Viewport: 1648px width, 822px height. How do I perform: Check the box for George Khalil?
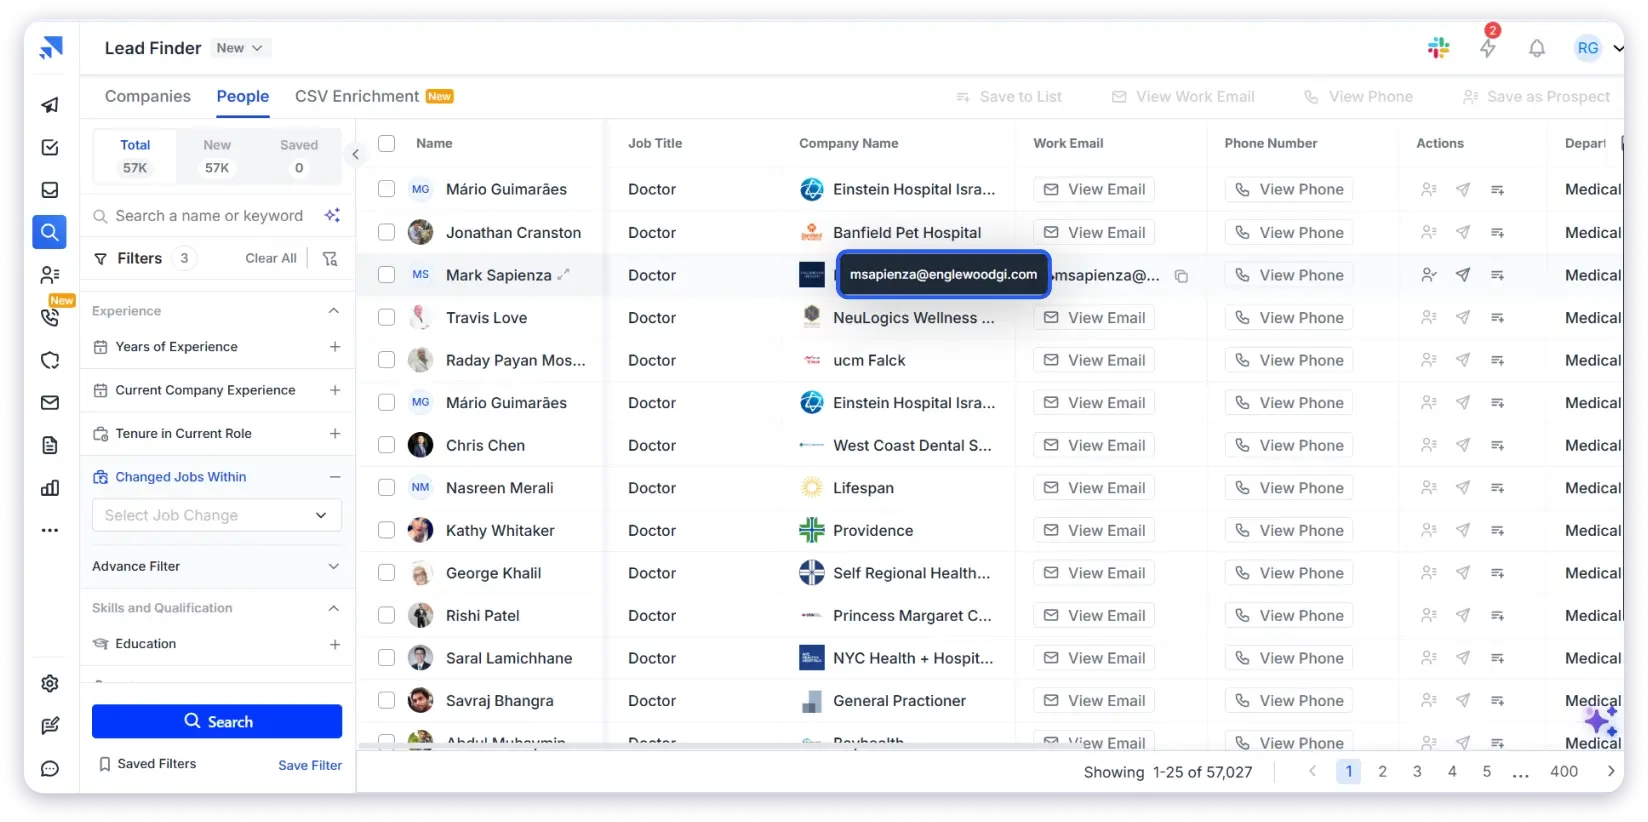(x=387, y=573)
